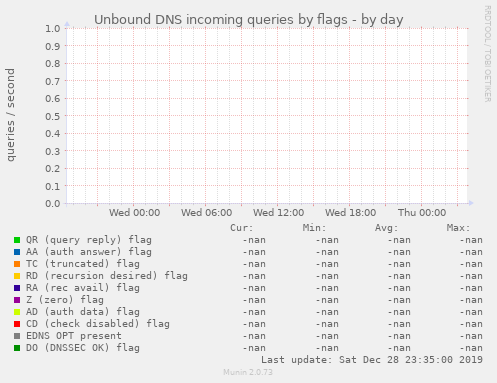Screen dimensions: 497x383
Task: Select the 'EDNS OPT present' legend label
Action: (74, 336)
